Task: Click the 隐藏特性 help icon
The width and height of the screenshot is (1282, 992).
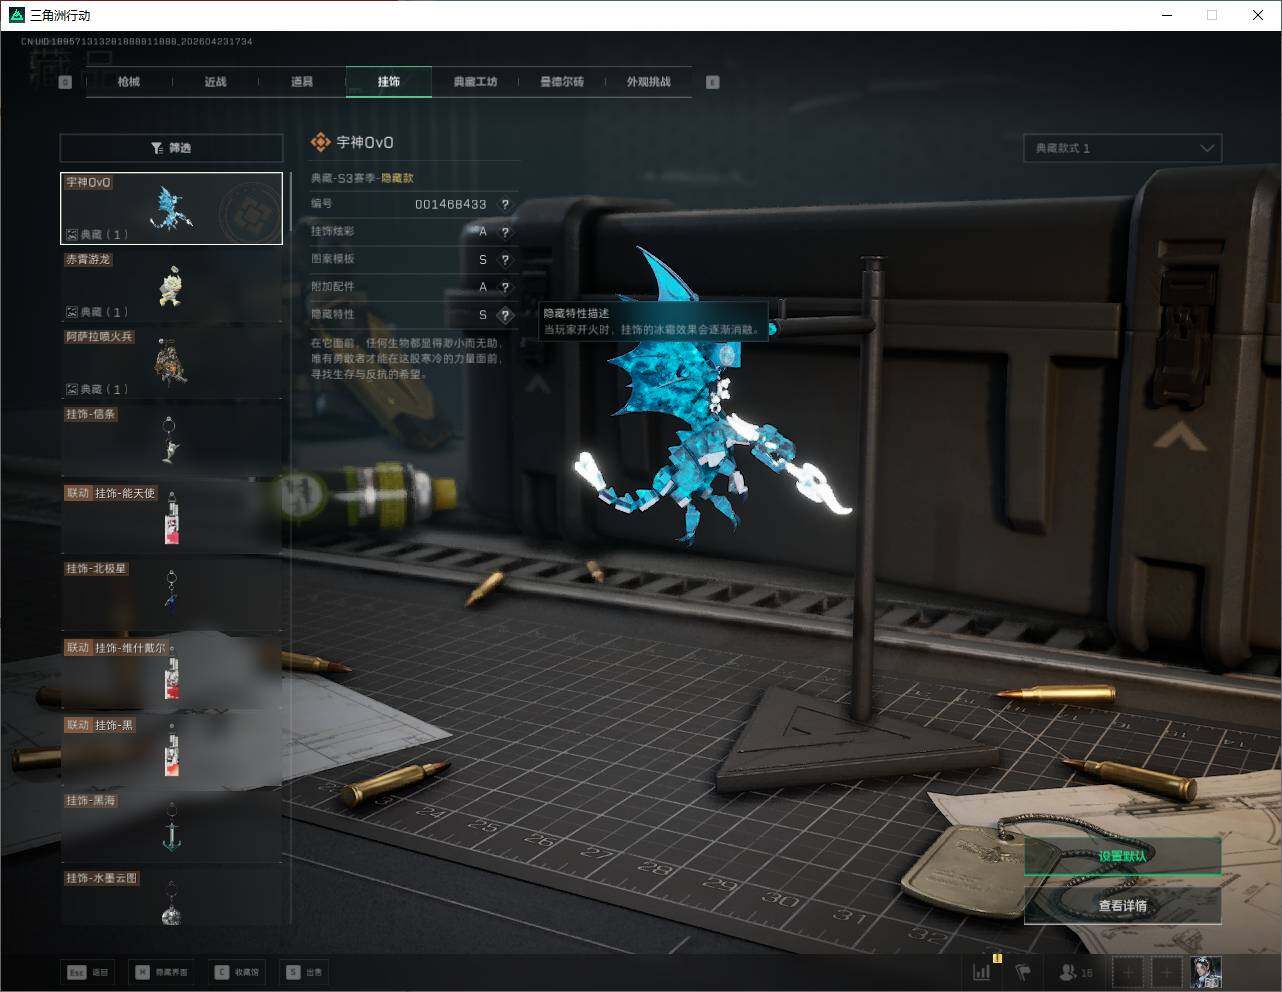Action: click(505, 315)
